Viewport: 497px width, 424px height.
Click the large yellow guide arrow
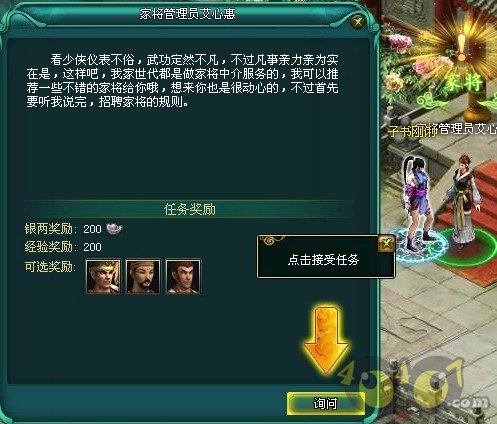tap(327, 340)
